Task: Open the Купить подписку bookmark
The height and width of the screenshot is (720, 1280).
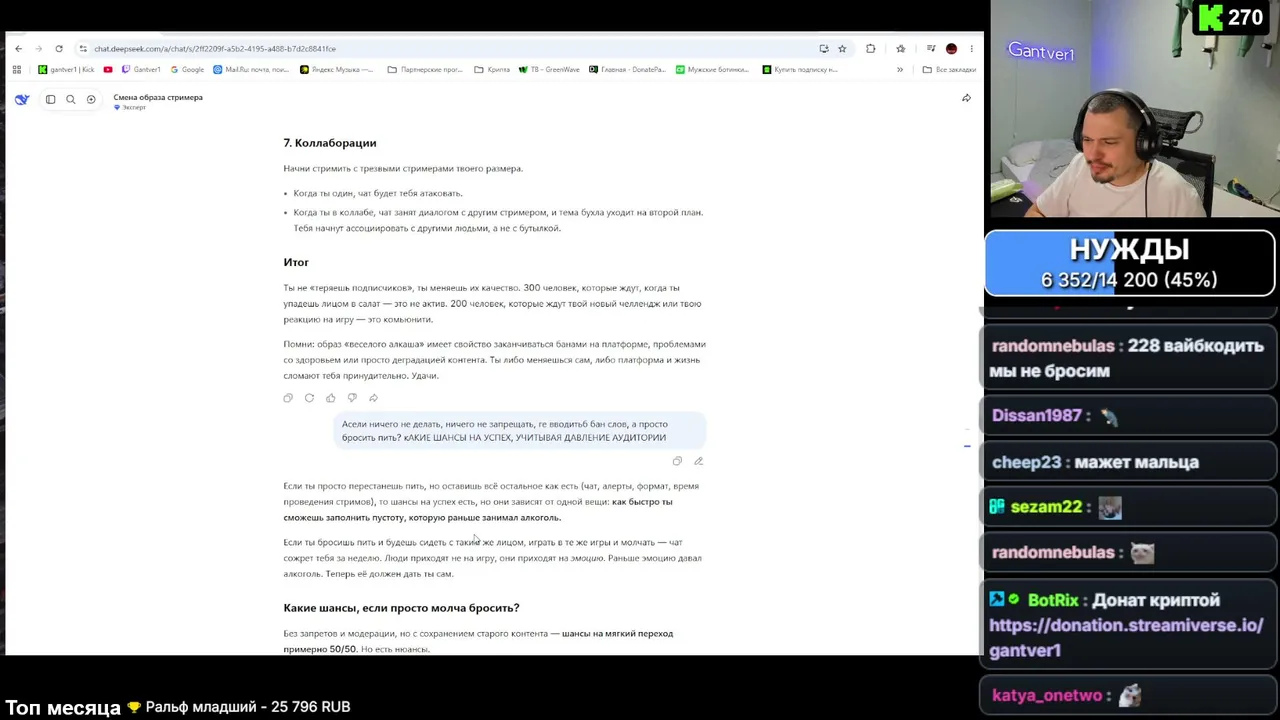Action: tap(800, 70)
